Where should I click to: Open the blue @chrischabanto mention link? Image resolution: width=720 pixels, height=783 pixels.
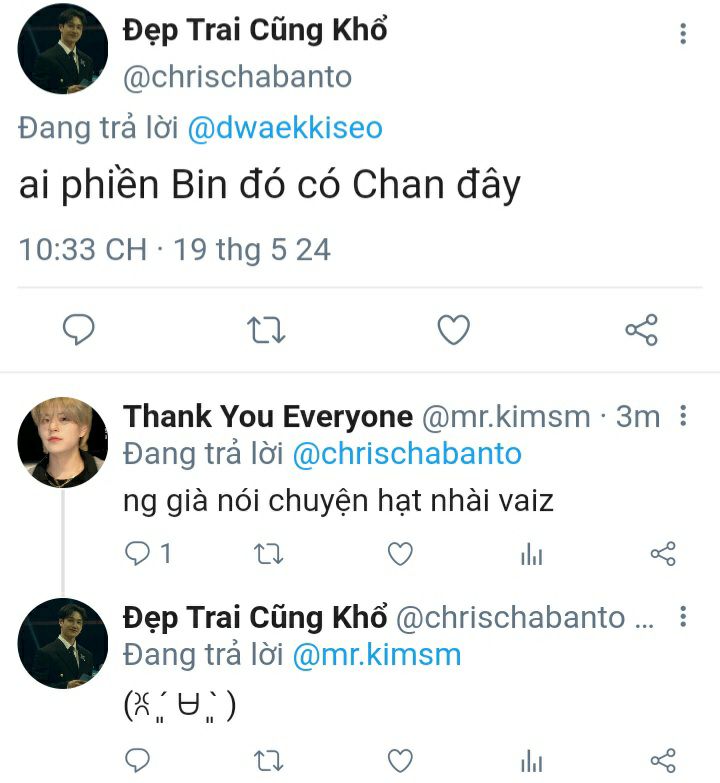pyautogui.click(x=407, y=453)
